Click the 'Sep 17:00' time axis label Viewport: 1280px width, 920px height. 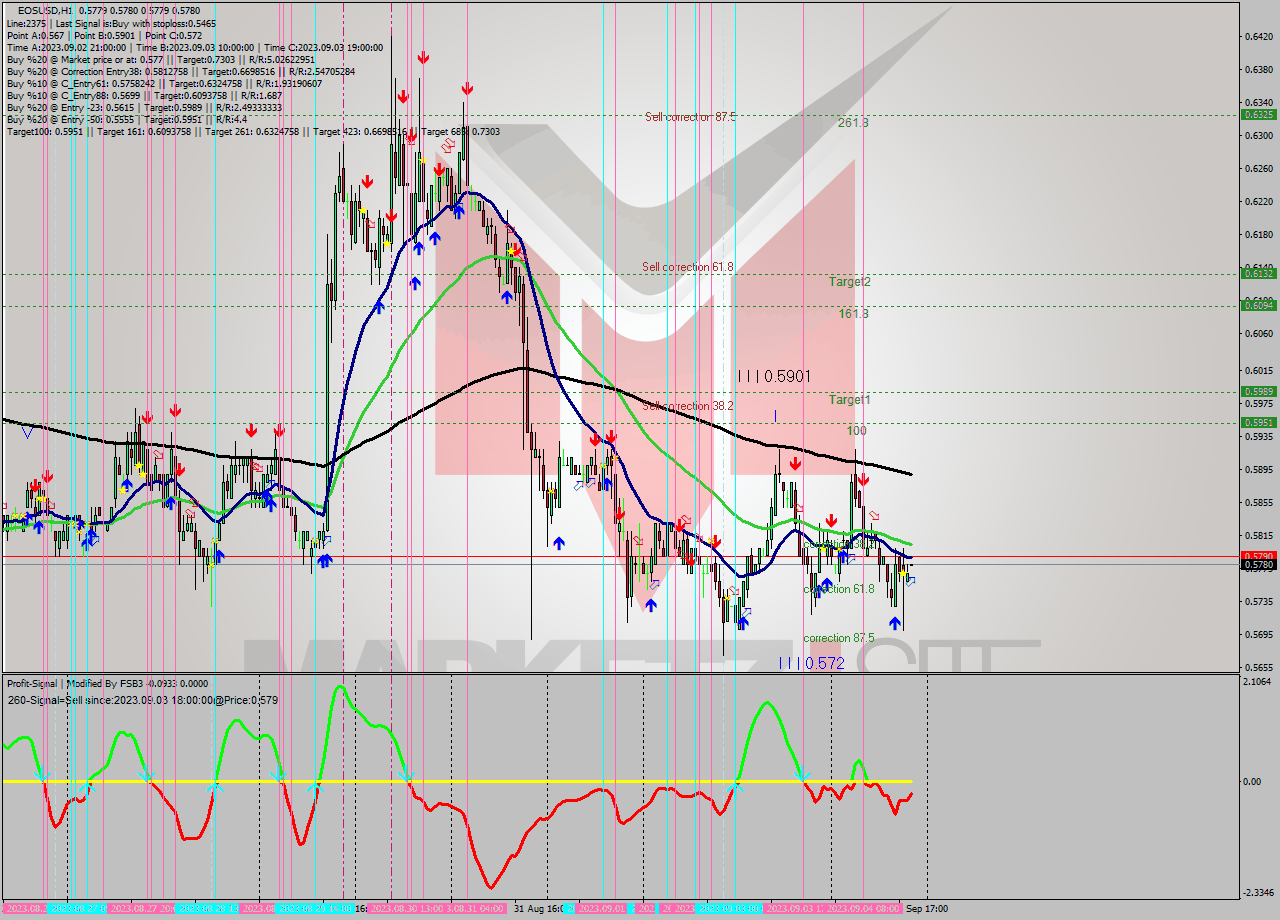coord(927,909)
